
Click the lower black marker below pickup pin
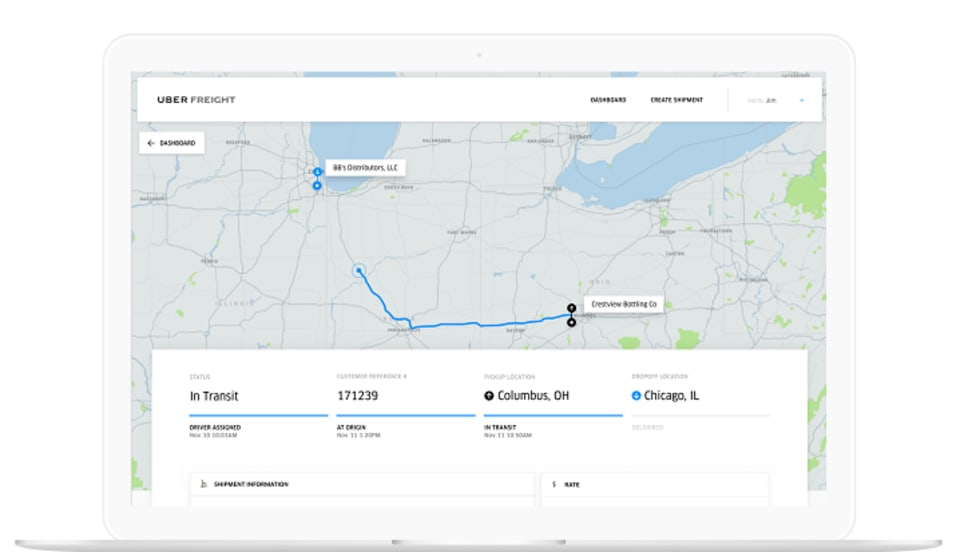point(571,323)
